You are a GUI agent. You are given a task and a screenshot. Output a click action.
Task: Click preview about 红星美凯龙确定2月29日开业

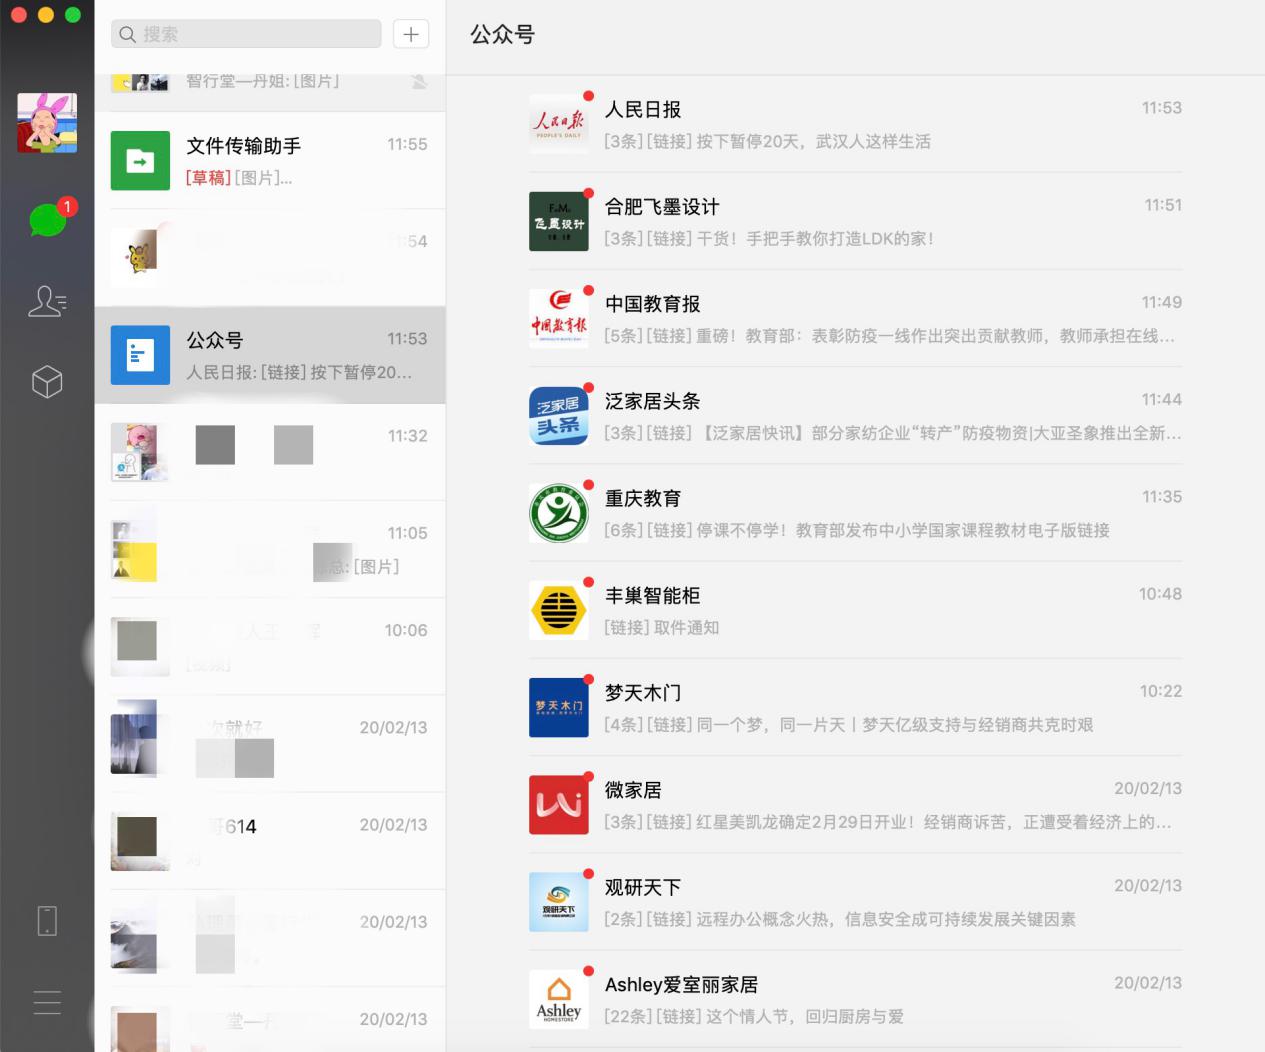[888, 821]
